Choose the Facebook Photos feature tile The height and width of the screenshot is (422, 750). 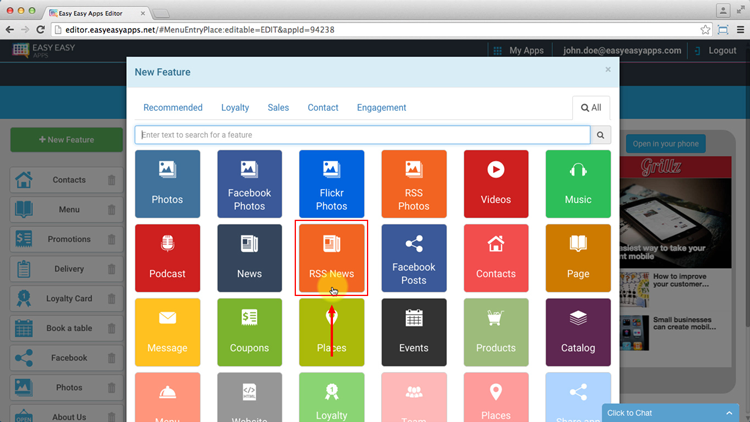tap(250, 184)
